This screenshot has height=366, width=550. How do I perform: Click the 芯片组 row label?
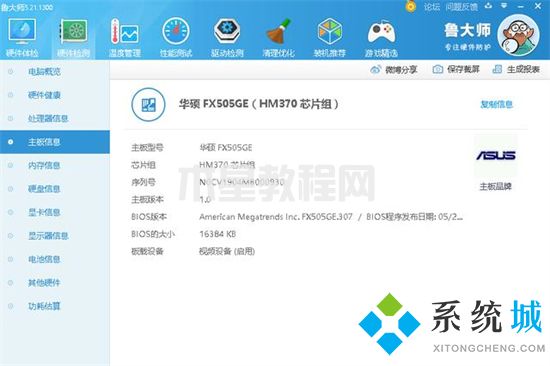tap(143, 165)
